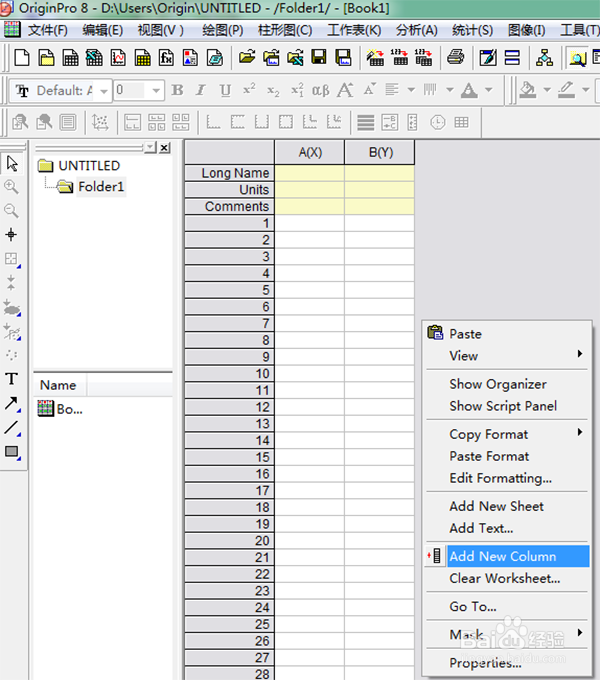The image size is (600, 680).
Task: Choose Paste in context menu
Action: [x=507, y=334]
